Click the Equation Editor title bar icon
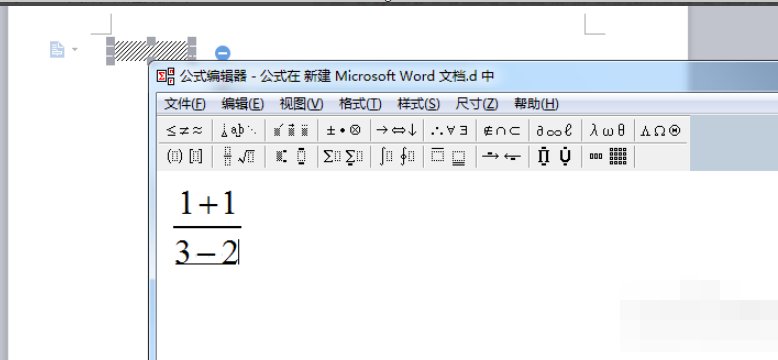This screenshot has width=778, height=360. coord(166,76)
